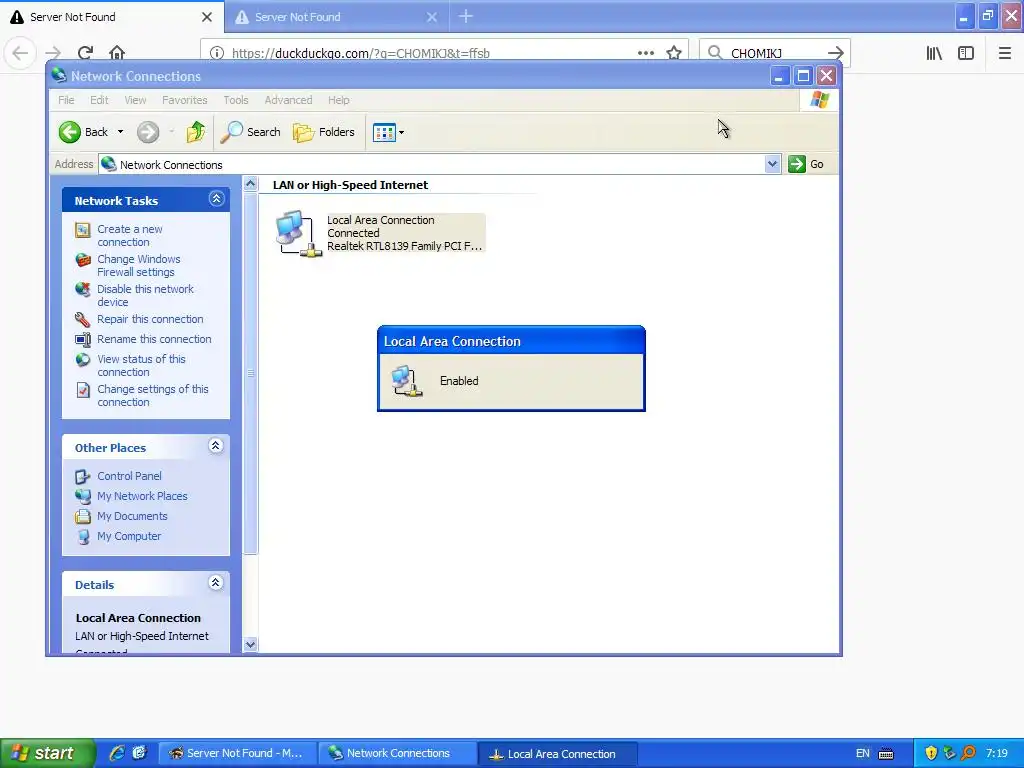1024x768 pixels.
Task: Click Rename this connection
Action: coord(154,339)
